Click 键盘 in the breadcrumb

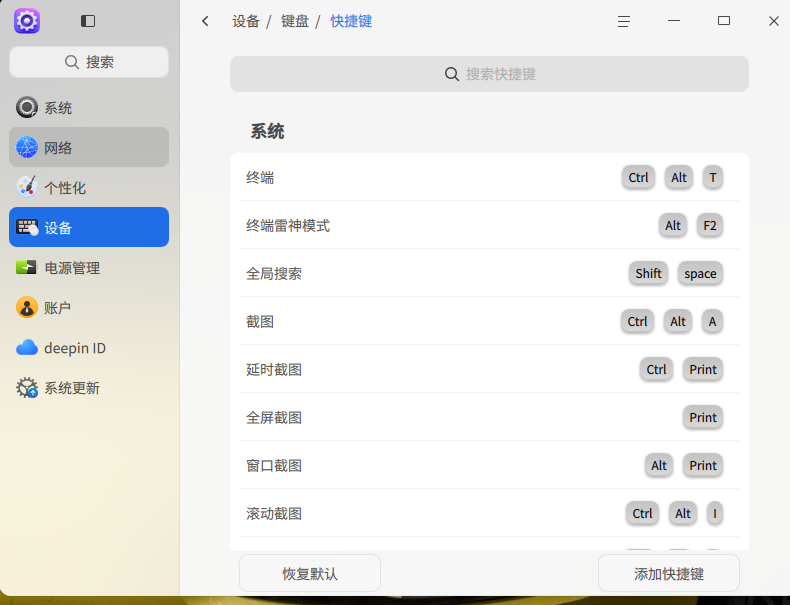pyautogui.click(x=295, y=21)
